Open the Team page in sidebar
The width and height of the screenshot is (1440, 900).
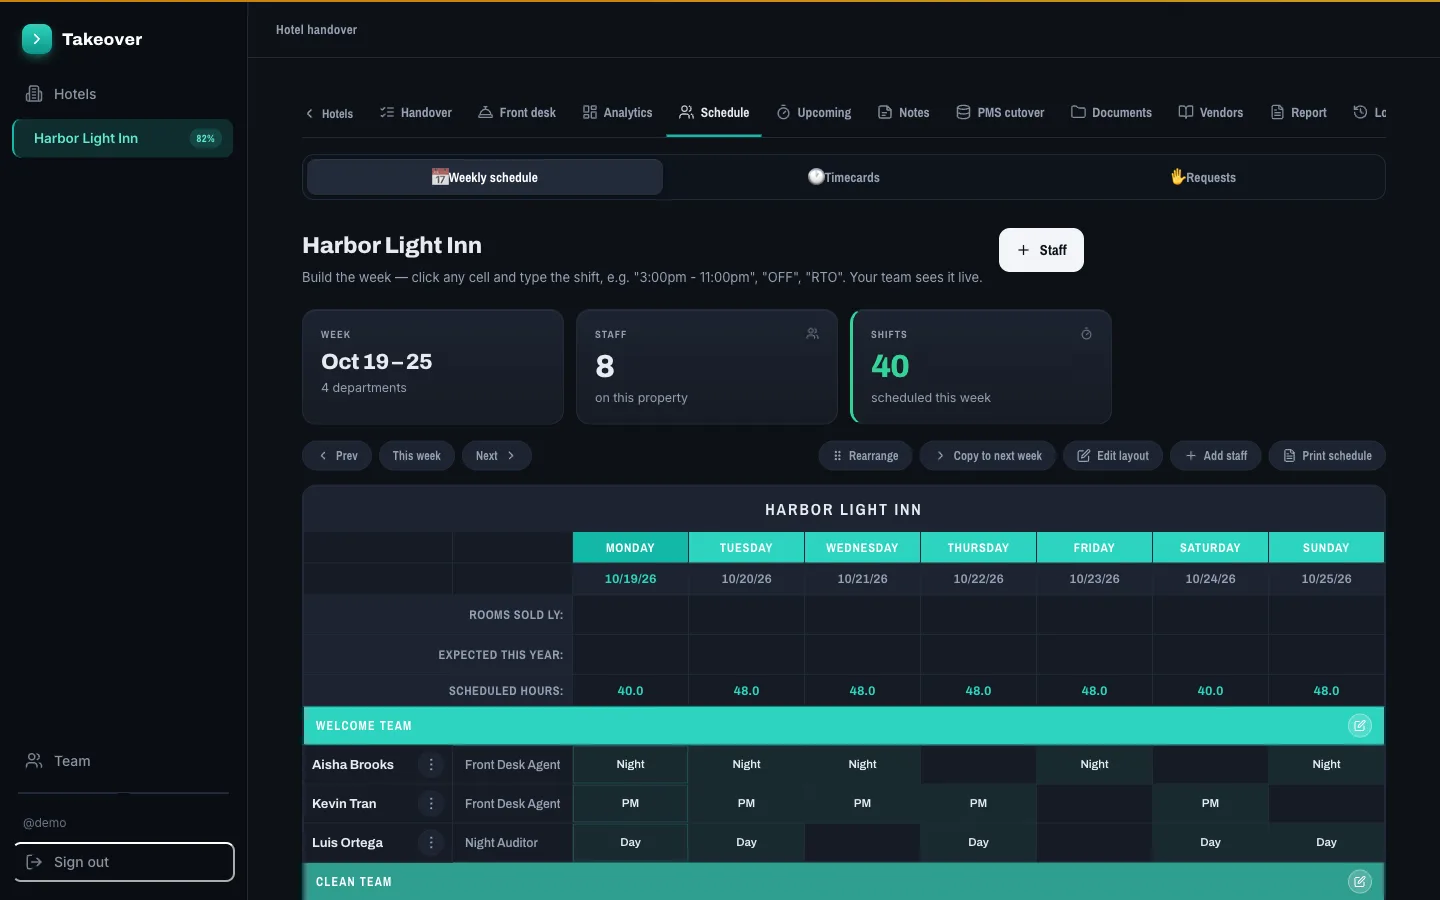(x=122, y=761)
